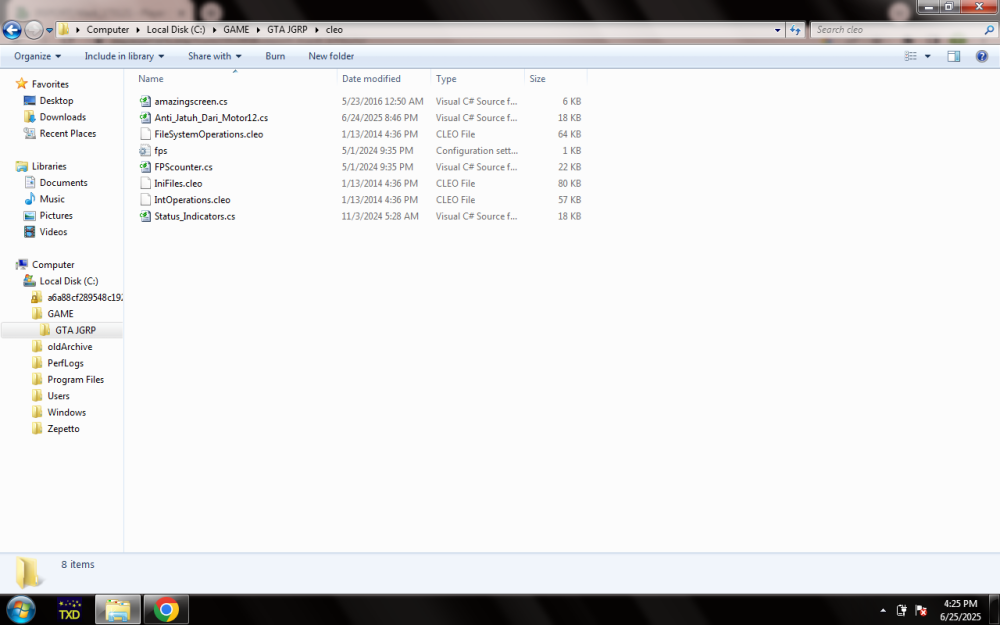Screen dimensions: 1000x625
Task: Open Downloads in Favorites
Action: point(62,117)
